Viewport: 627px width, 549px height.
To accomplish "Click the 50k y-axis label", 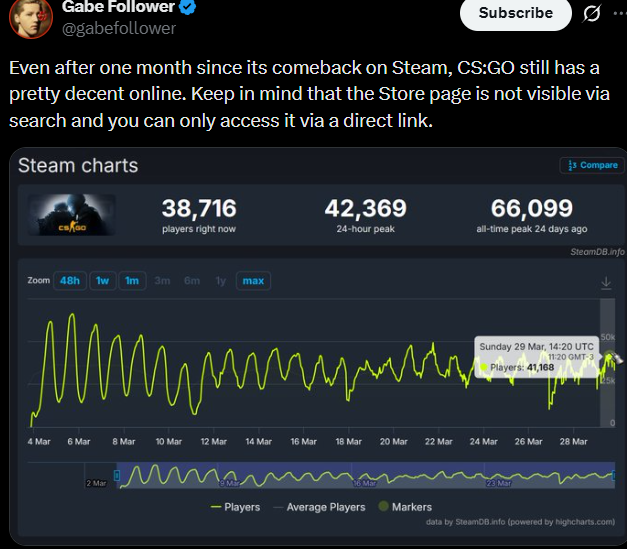I will (608, 337).
